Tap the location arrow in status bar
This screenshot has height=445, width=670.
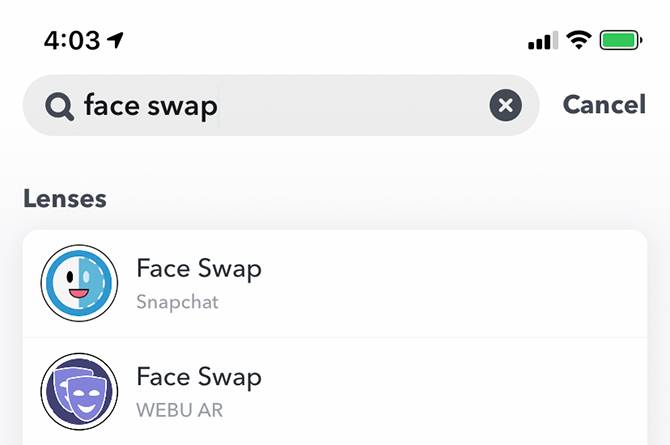[x=116, y=40]
